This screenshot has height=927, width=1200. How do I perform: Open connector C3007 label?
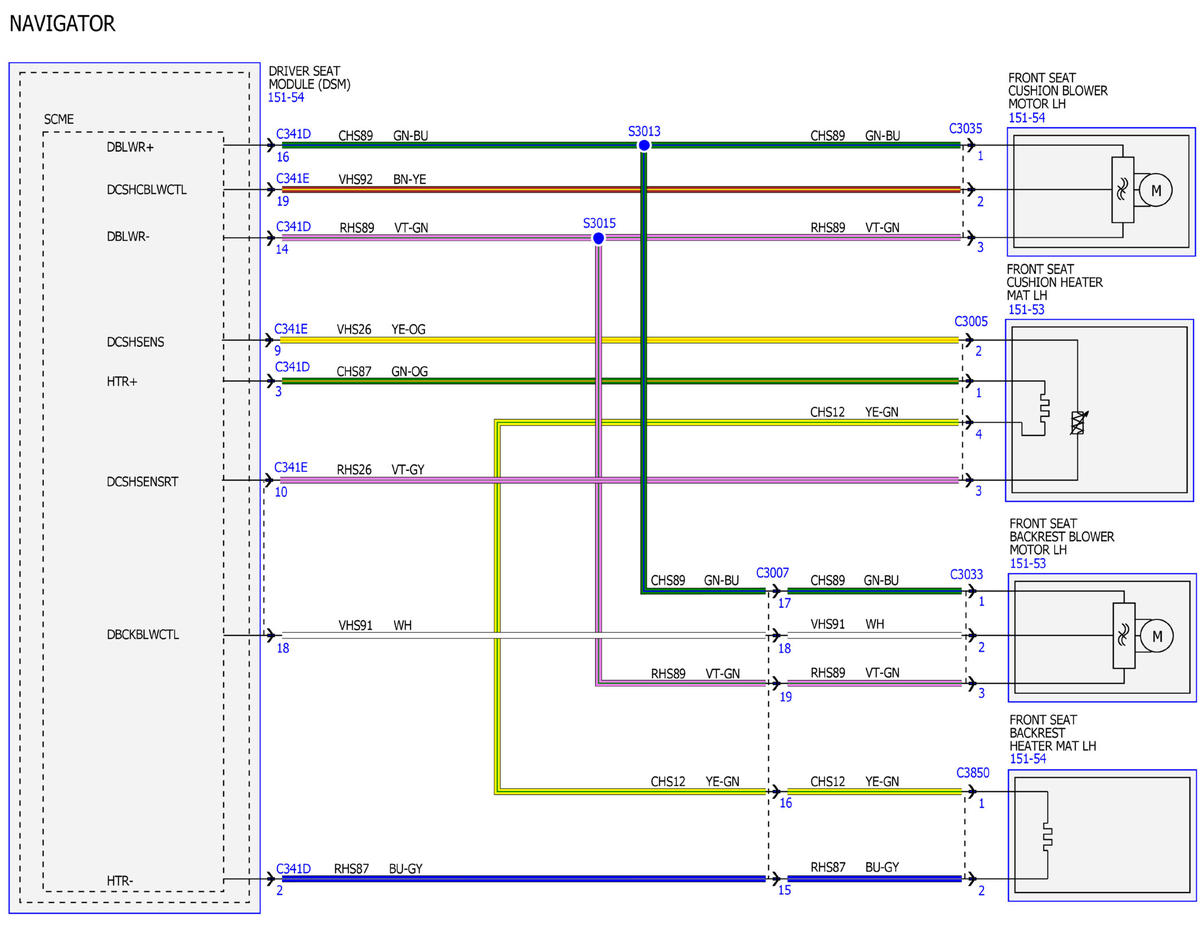click(x=773, y=574)
